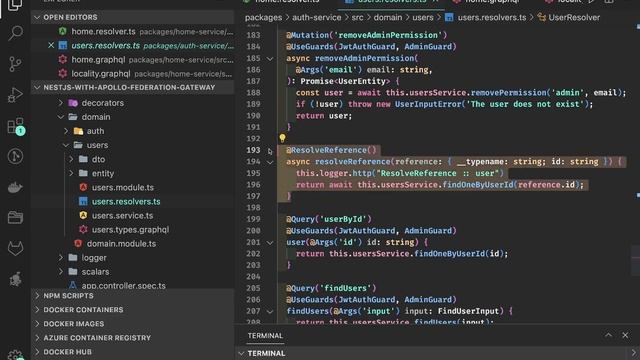Expand the NPM SCRIPTS section
Screen dimensions: 640x360
coord(37,296)
